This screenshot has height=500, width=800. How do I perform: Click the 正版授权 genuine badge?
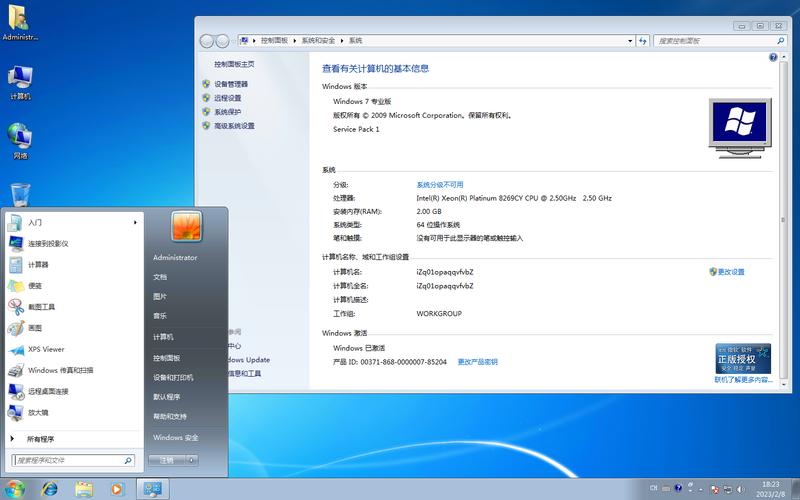[x=743, y=359]
